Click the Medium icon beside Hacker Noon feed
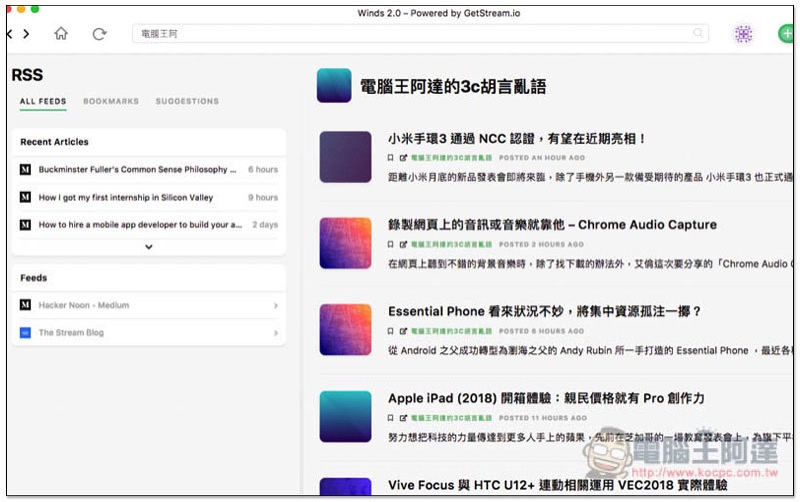 (x=25, y=305)
